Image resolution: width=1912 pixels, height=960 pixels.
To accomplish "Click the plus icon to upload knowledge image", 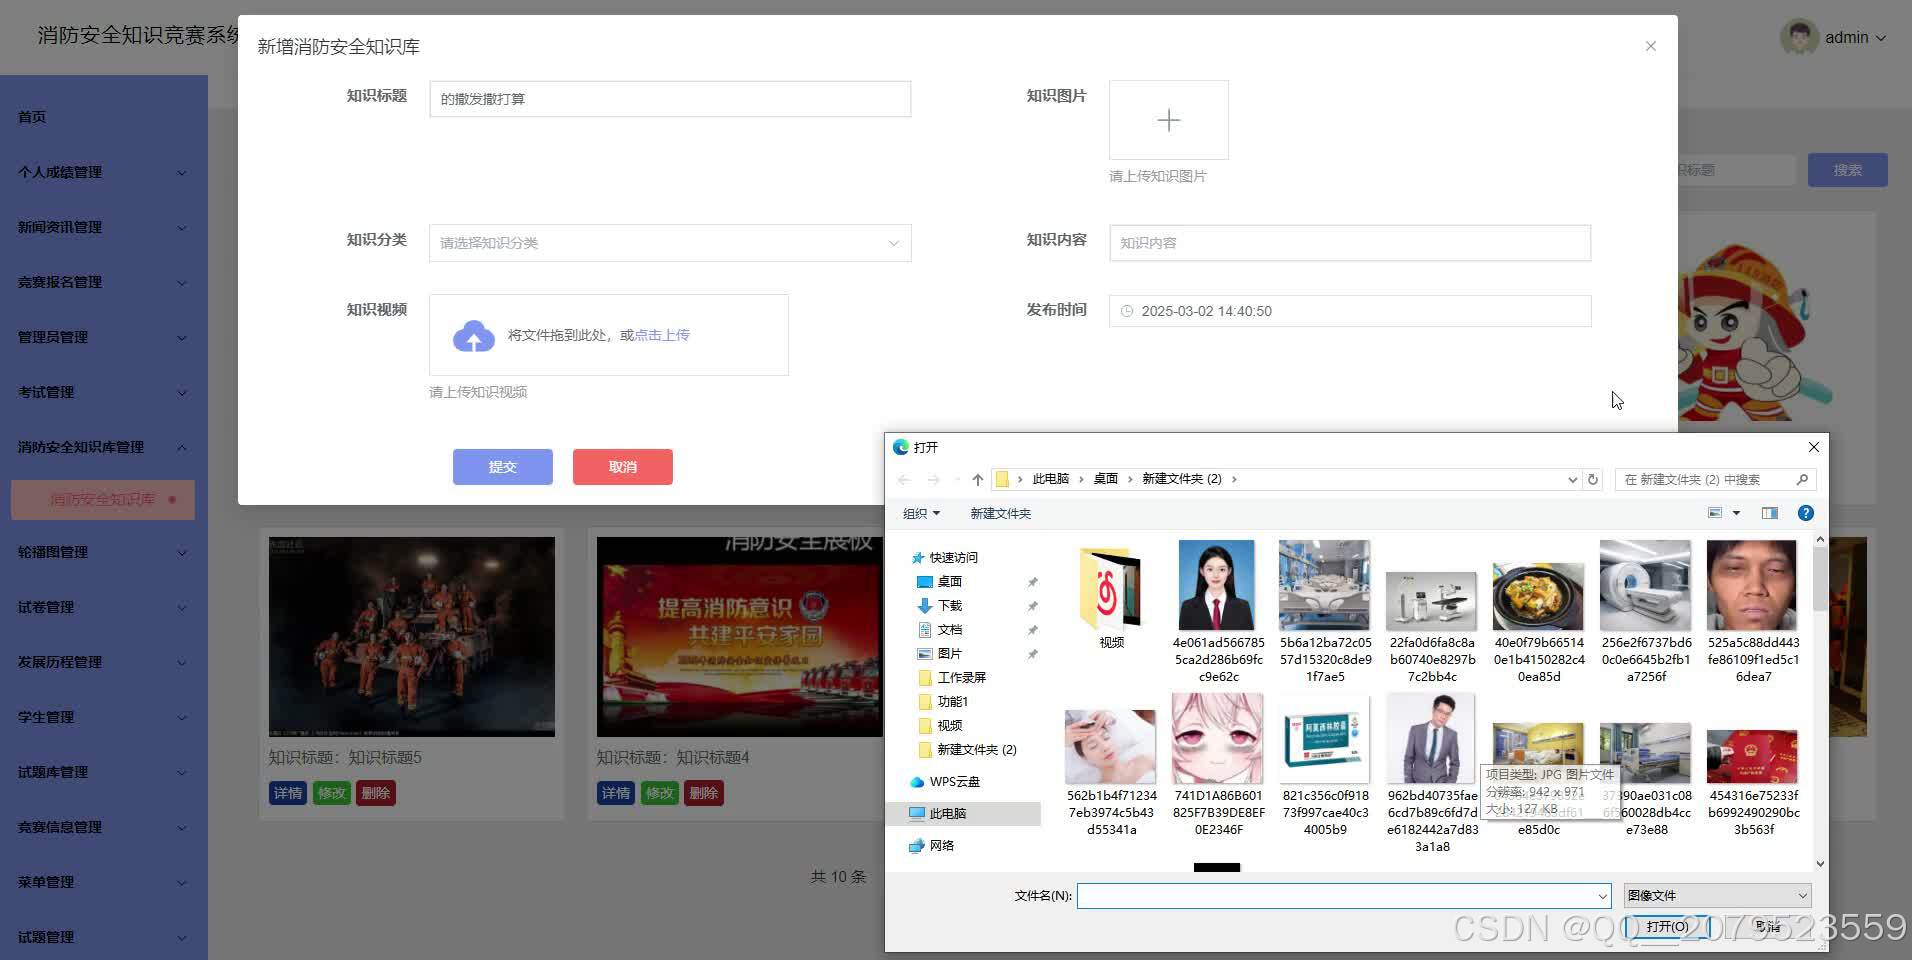I will pyautogui.click(x=1168, y=119).
